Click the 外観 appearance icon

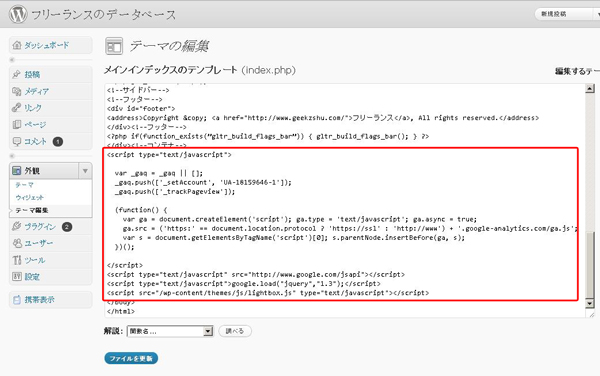[16, 171]
